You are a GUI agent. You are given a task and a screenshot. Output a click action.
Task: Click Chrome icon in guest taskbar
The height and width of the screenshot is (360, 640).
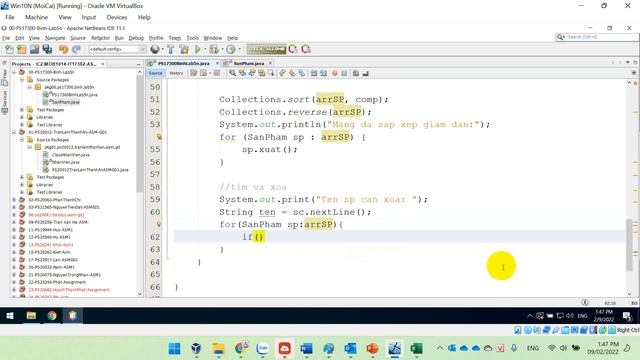click(x=52, y=316)
